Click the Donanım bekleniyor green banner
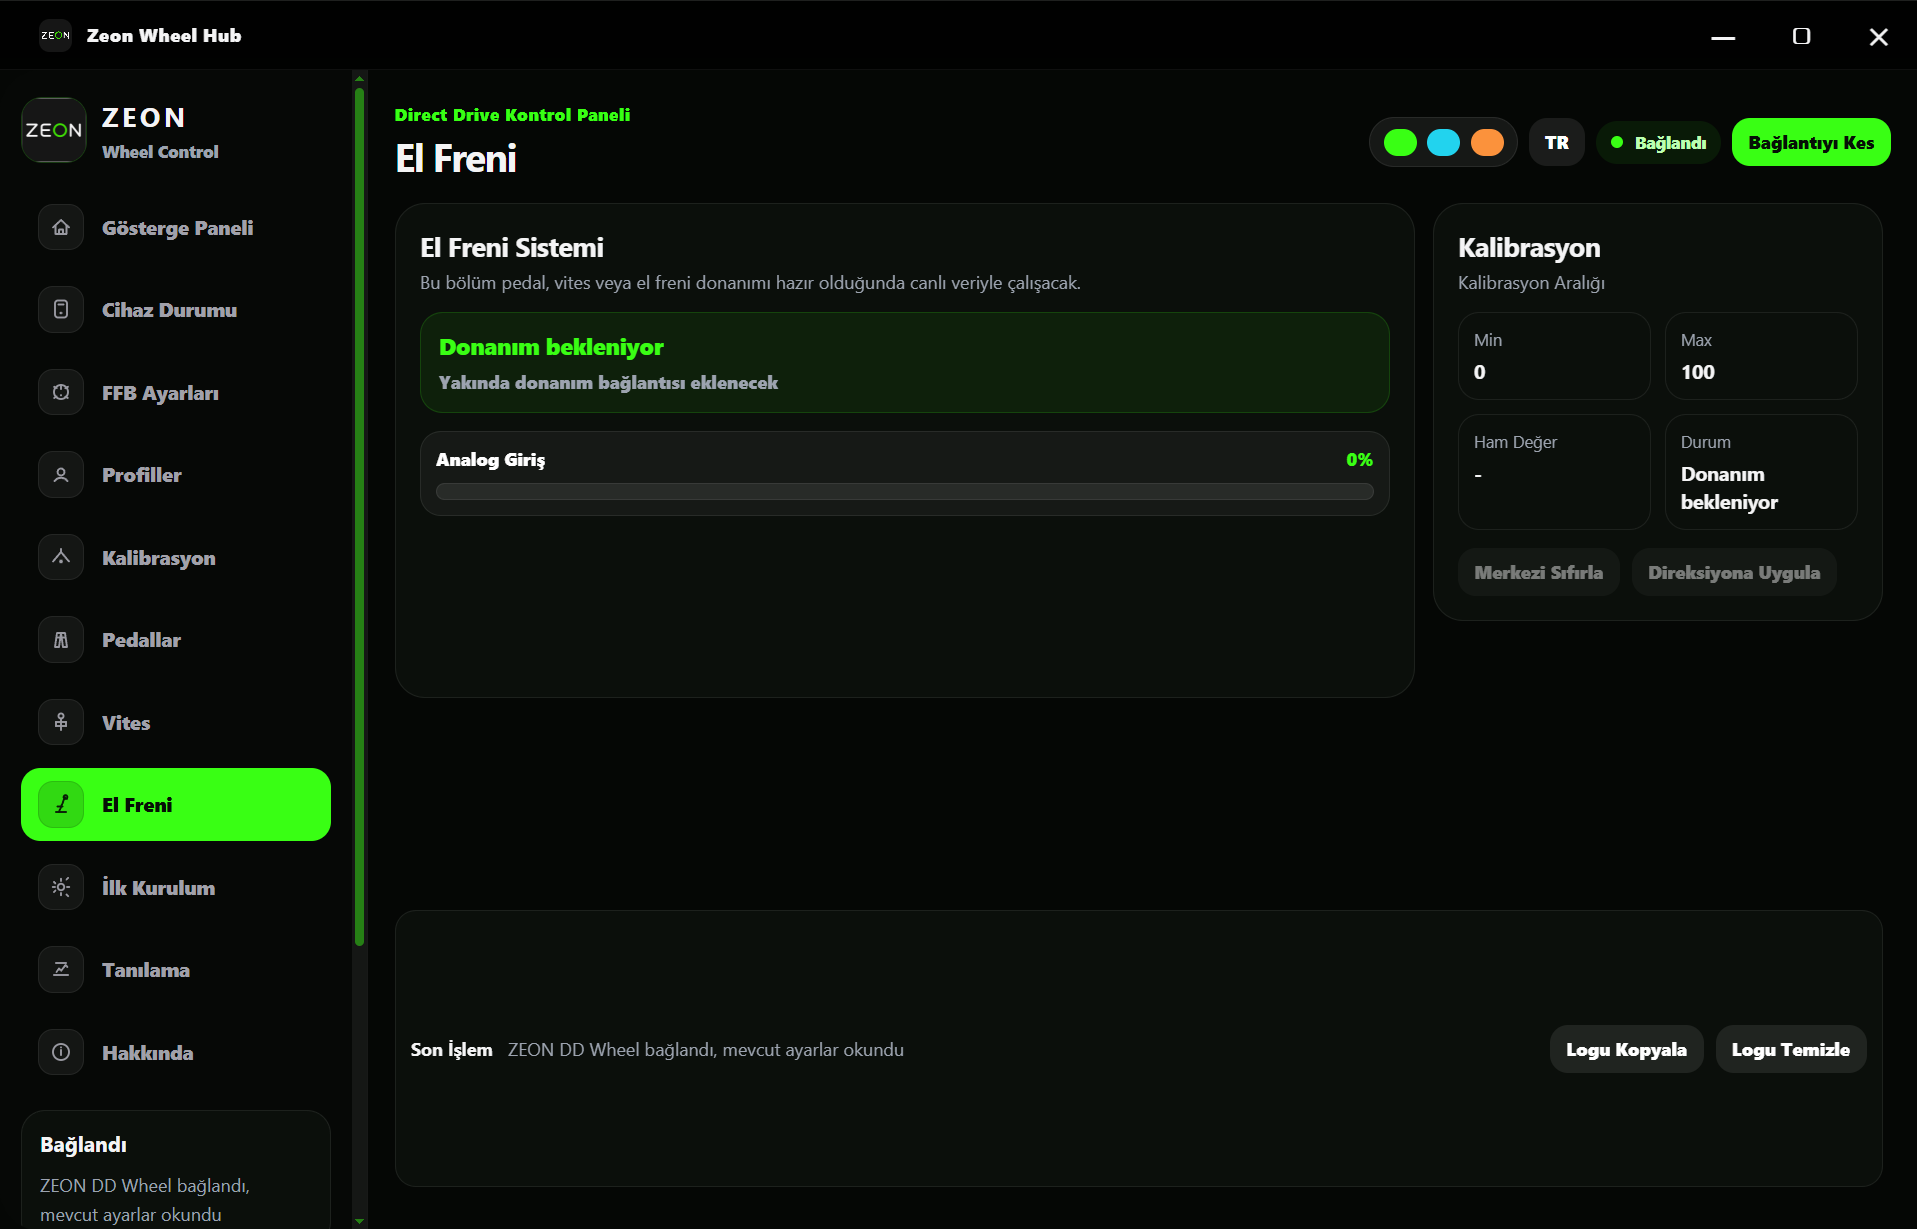Viewport: 1917px width, 1229px height. click(905, 363)
